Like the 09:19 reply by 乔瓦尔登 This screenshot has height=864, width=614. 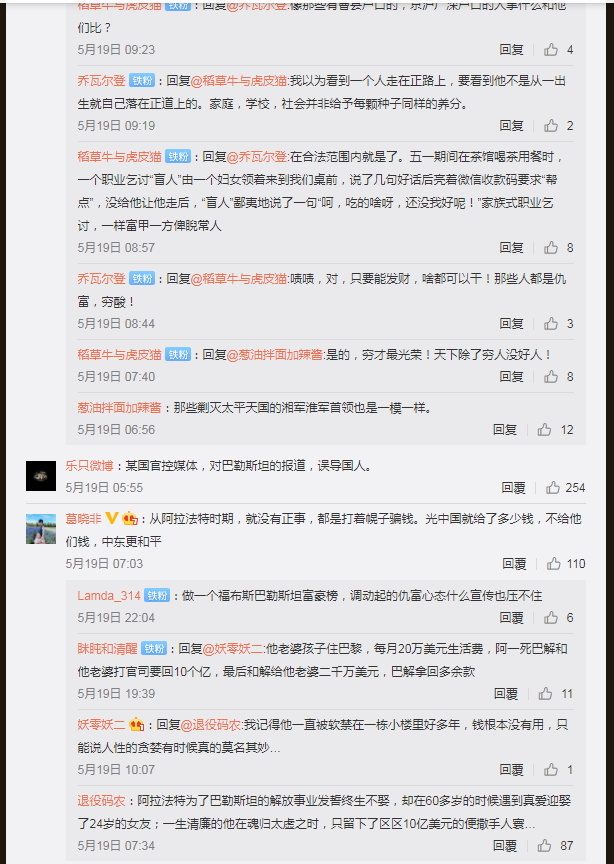tap(551, 126)
